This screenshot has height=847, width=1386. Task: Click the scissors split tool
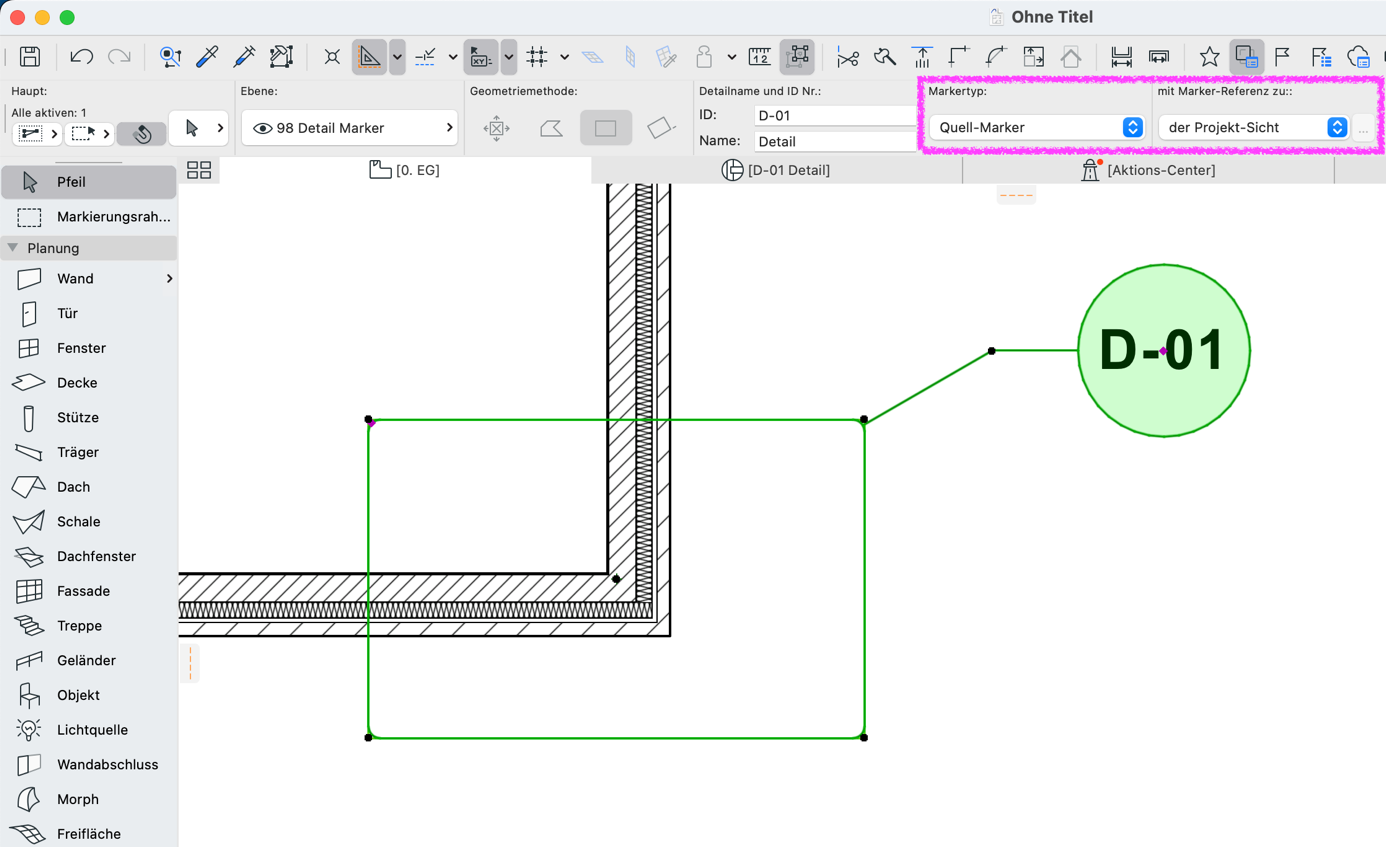point(848,57)
